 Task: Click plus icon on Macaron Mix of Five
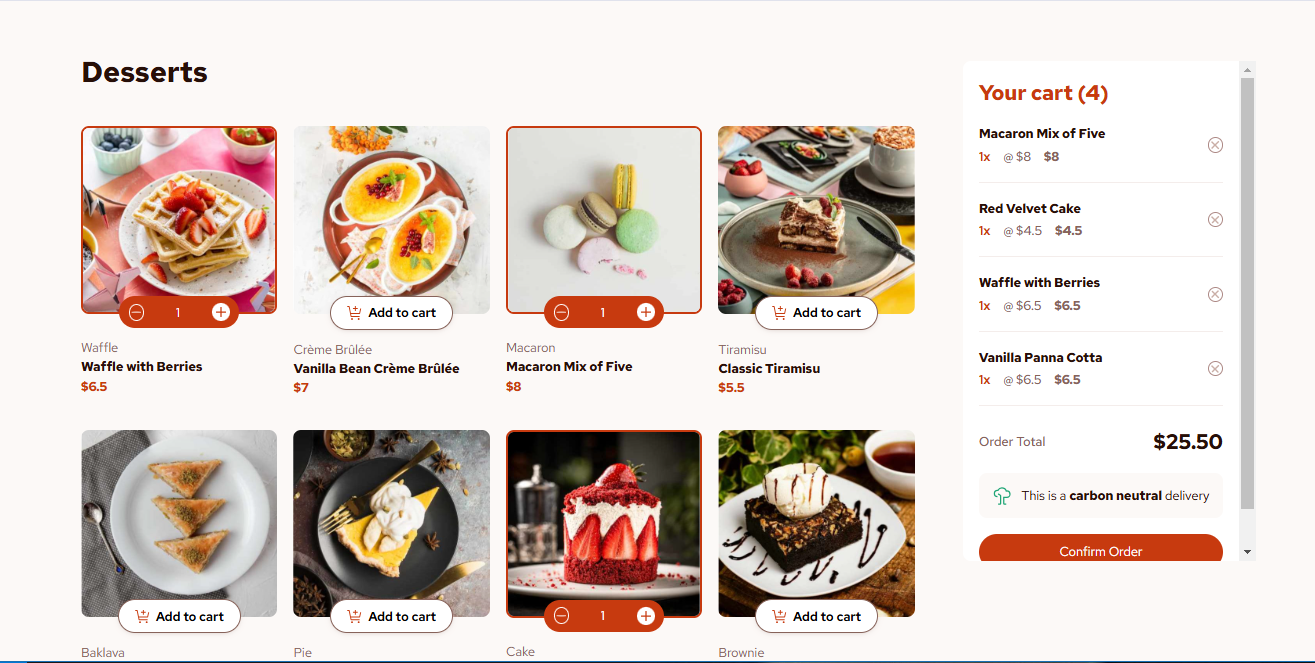click(x=646, y=313)
